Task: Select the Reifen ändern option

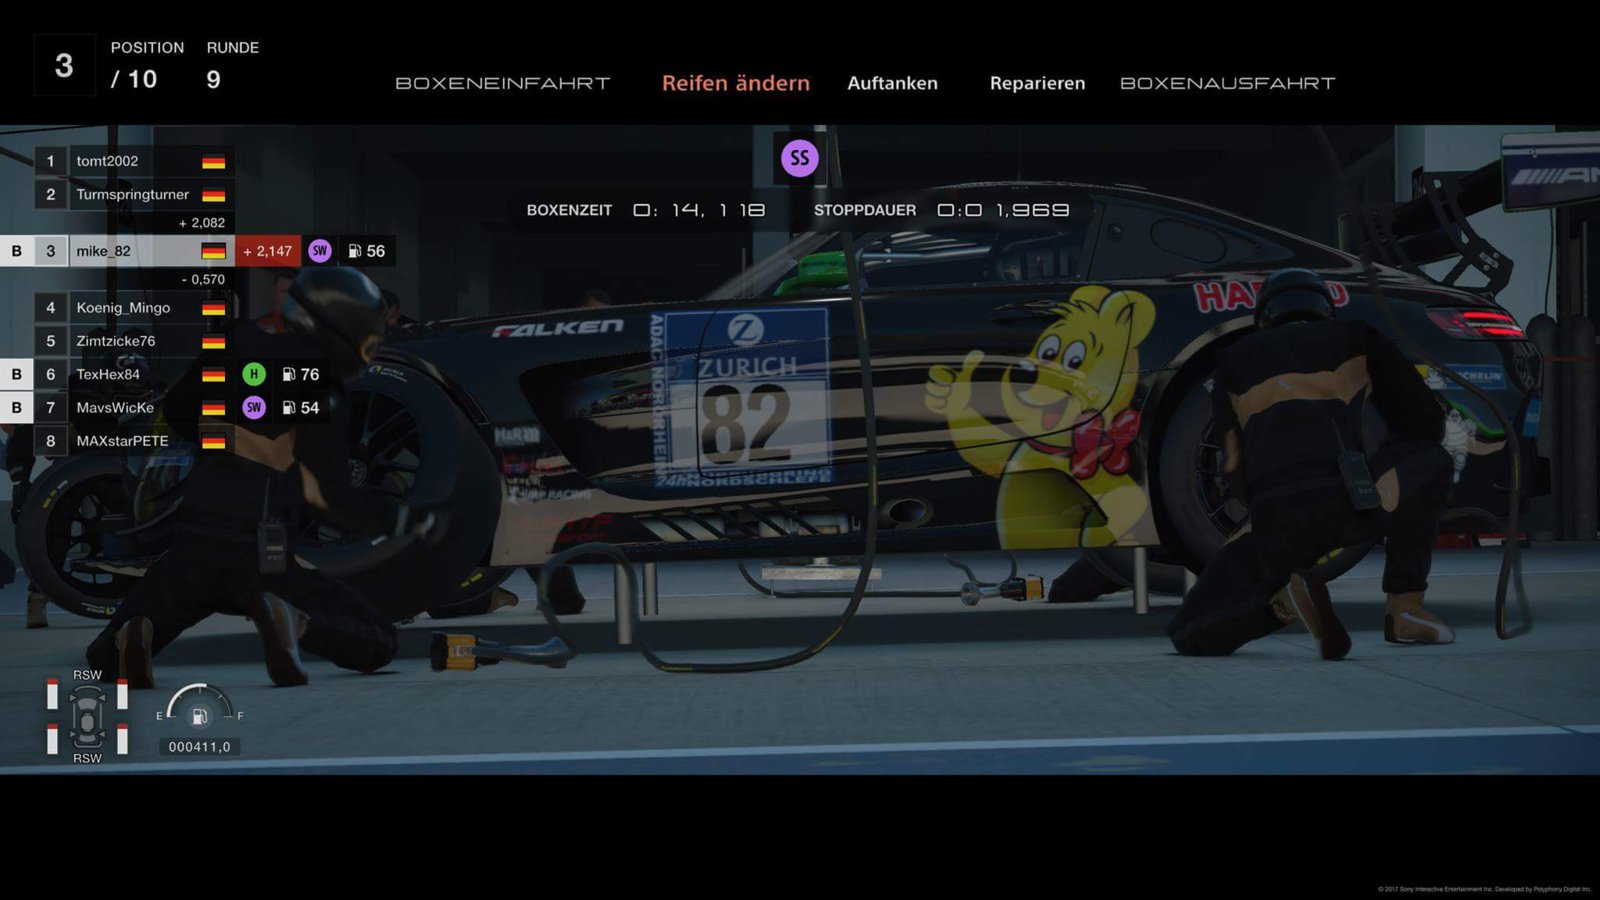Action: pos(736,83)
